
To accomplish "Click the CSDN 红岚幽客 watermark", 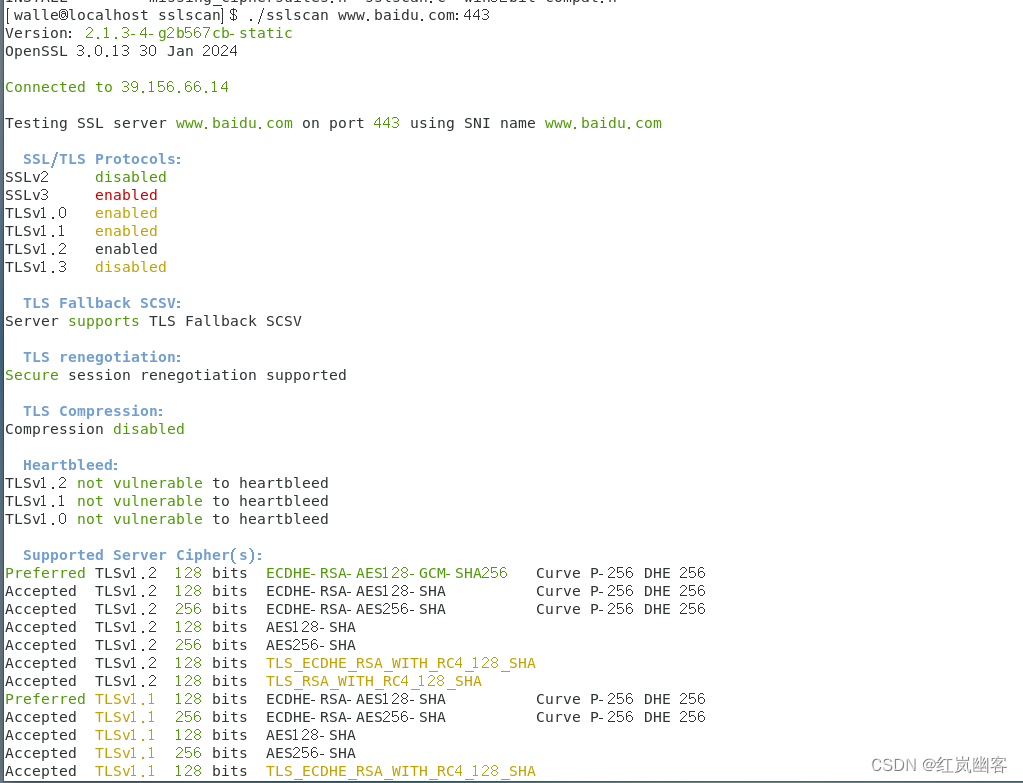I will (941, 763).
